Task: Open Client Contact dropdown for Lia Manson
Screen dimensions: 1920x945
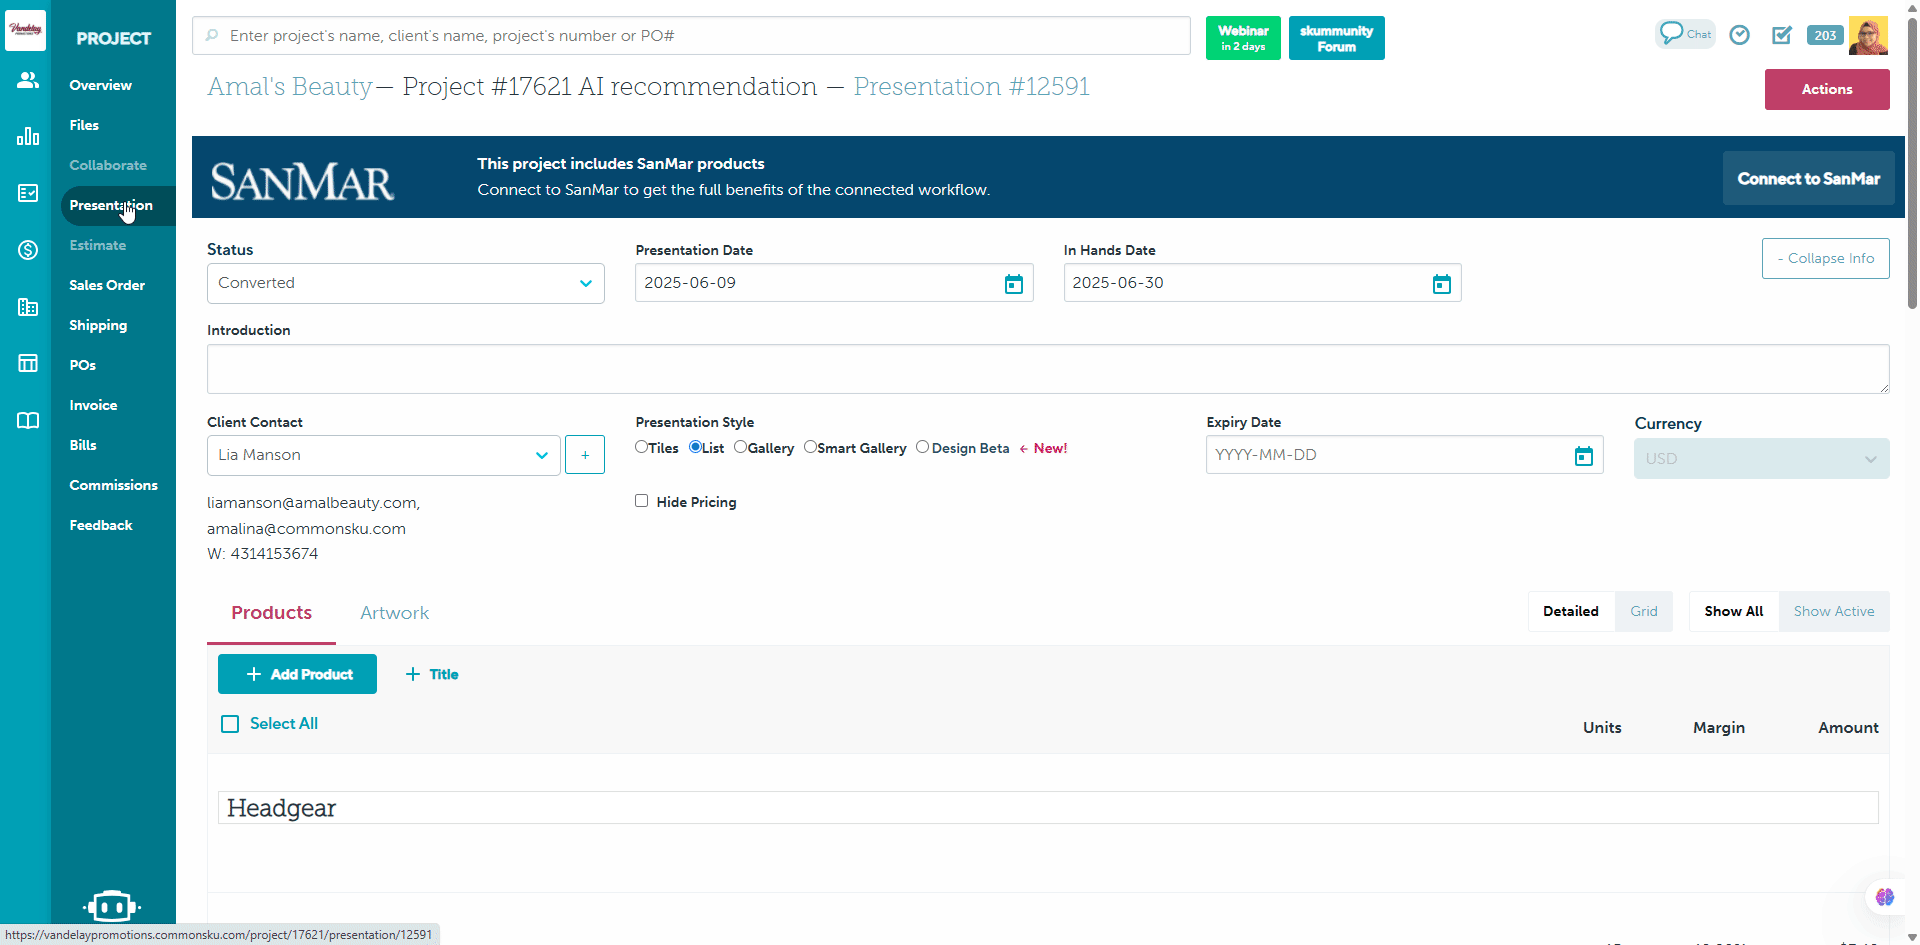Action: (383, 455)
